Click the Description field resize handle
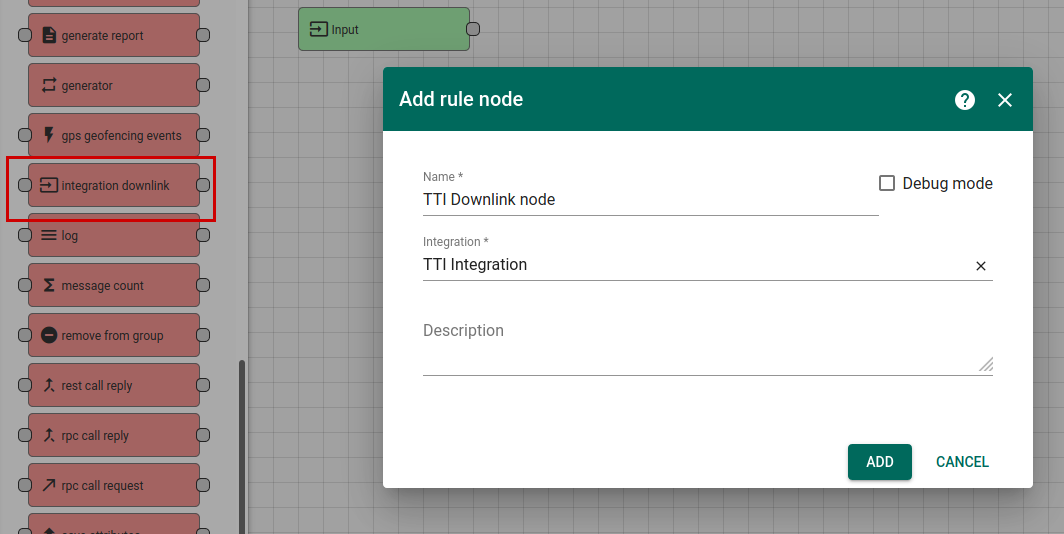1064x534 pixels. click(986, 364)
